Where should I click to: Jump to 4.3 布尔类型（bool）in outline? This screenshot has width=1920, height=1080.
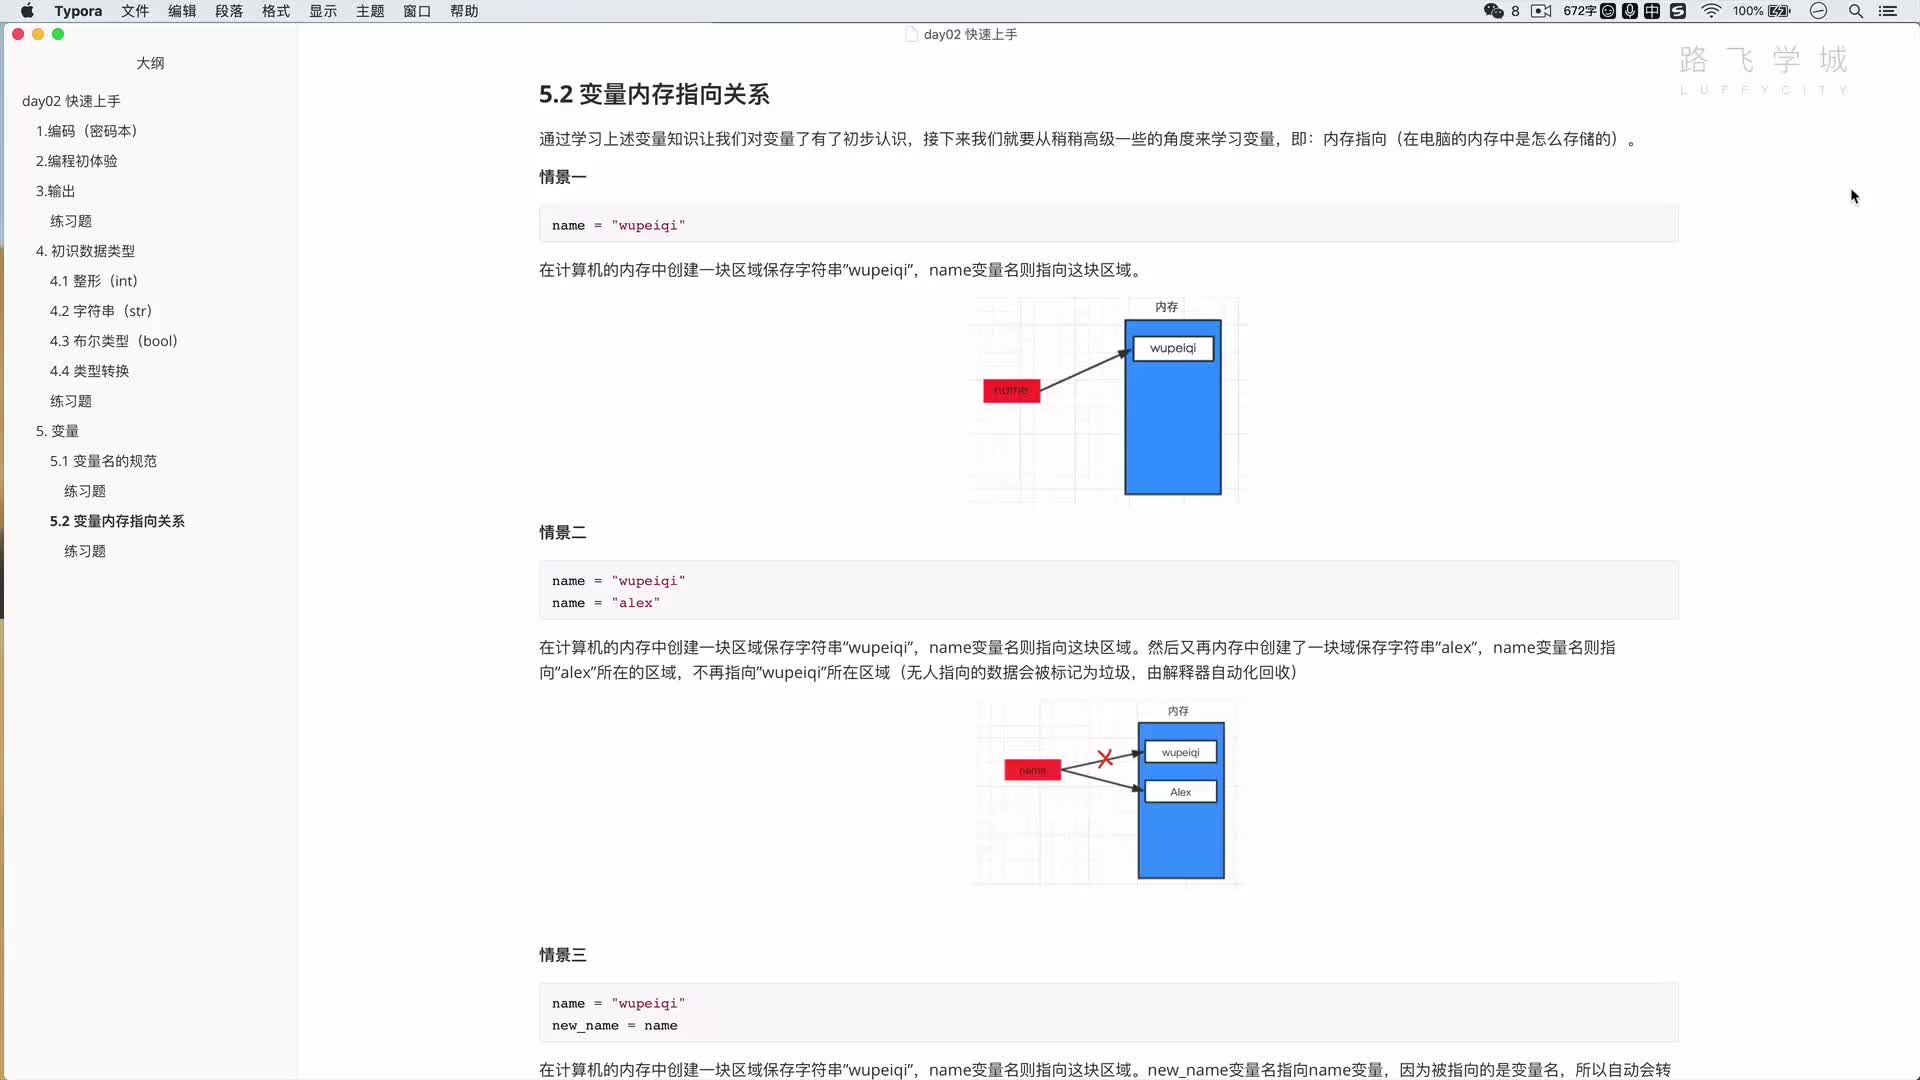114,341
